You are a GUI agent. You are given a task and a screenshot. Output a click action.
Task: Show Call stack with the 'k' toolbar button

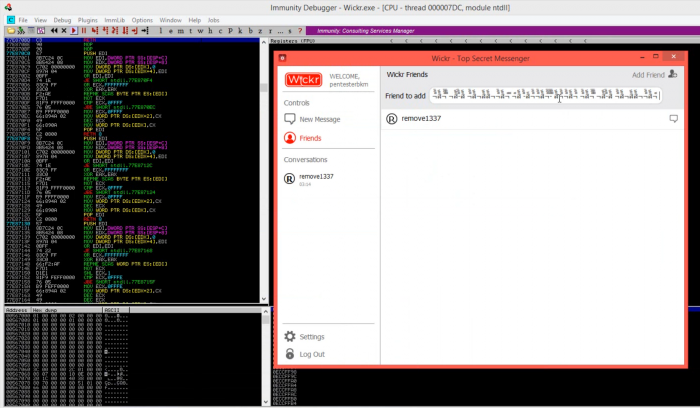coord(240,31)
